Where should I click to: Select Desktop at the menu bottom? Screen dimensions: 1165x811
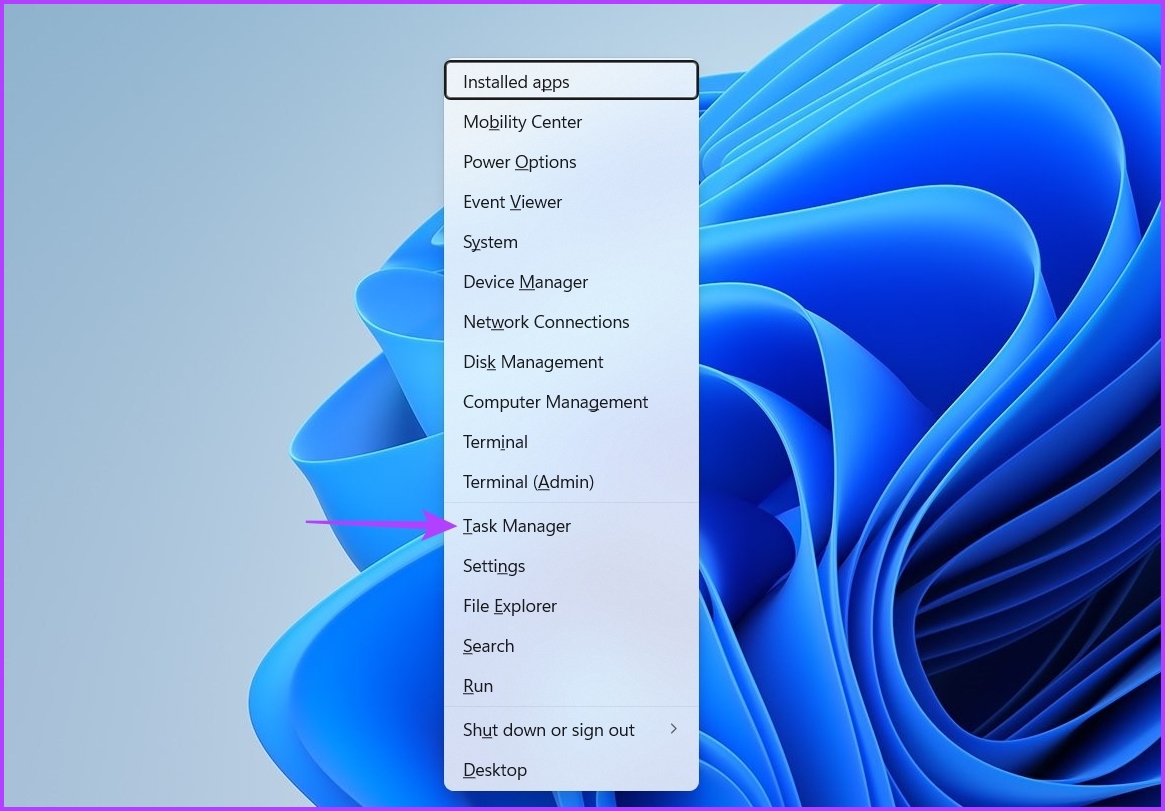[x=571, y=771]
